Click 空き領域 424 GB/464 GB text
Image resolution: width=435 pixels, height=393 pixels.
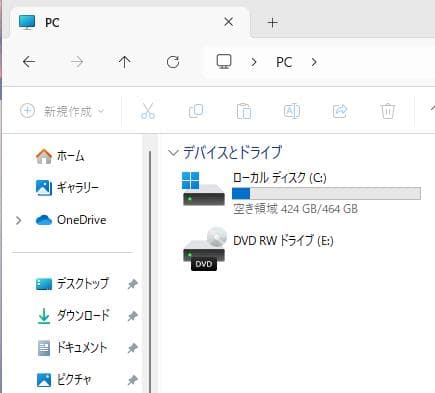click(x=295, y=209)
